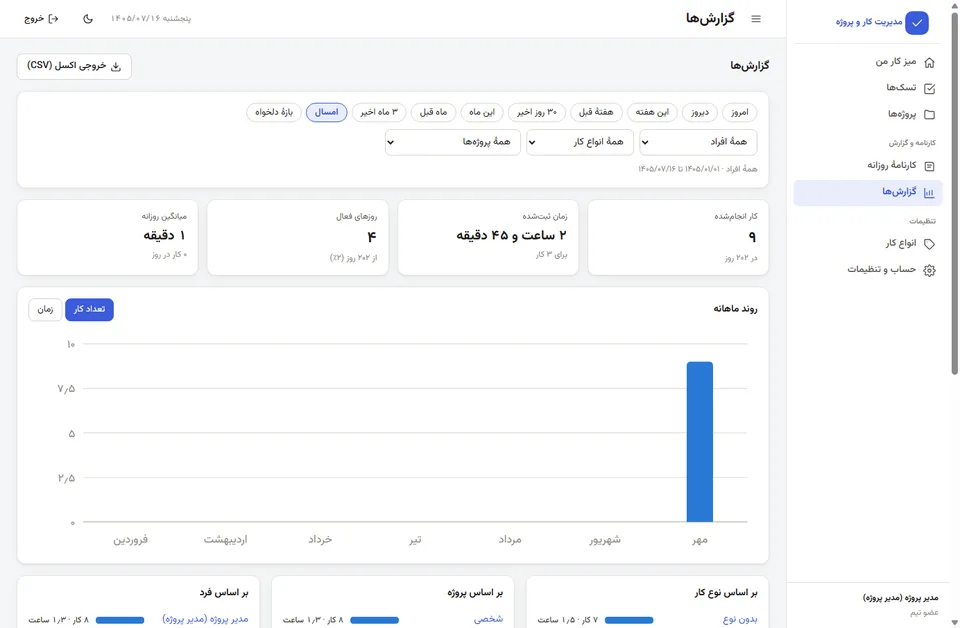960x628 pixels.
Task: Open the همهٔ افراد people dropdown
Action: click(698, 142)
